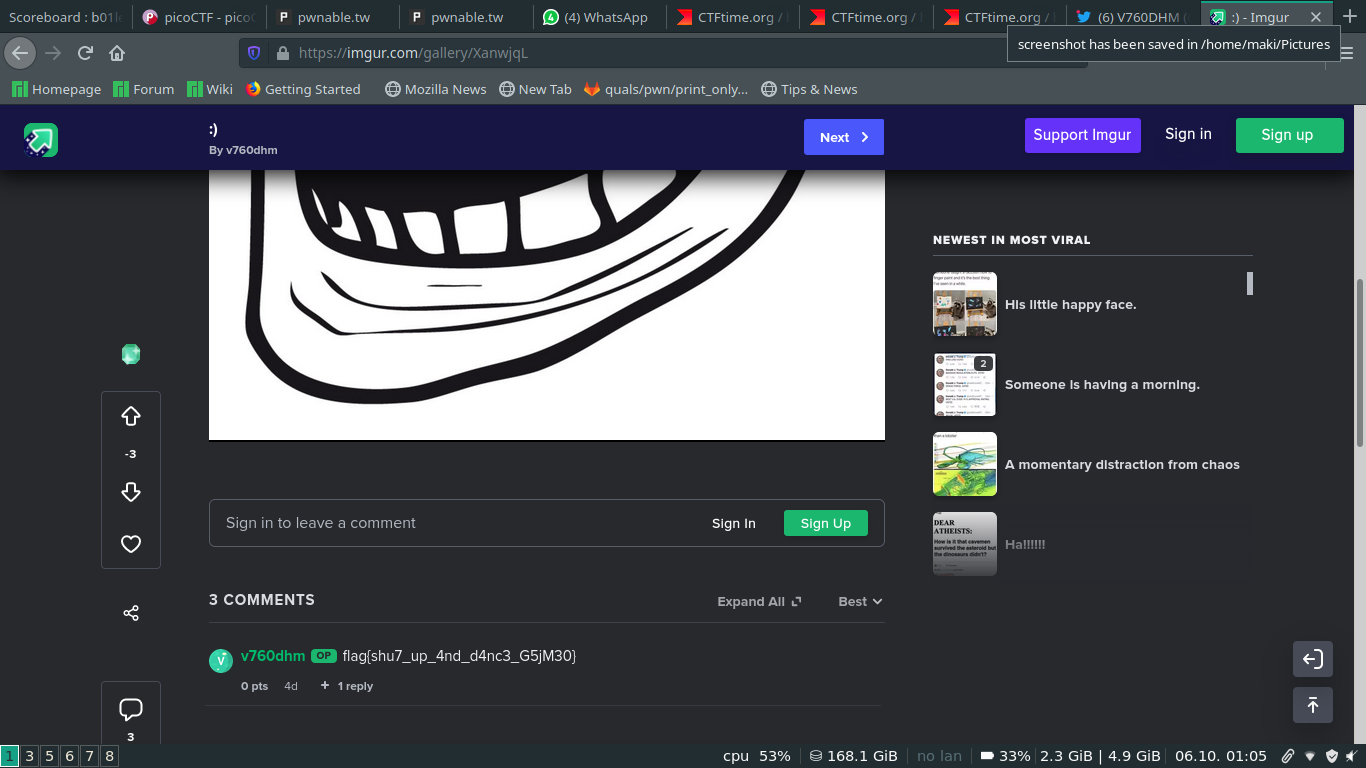Screen dimensions: 1366x768
Task: Click the browser forward arrow
Action: click(53, 53)
